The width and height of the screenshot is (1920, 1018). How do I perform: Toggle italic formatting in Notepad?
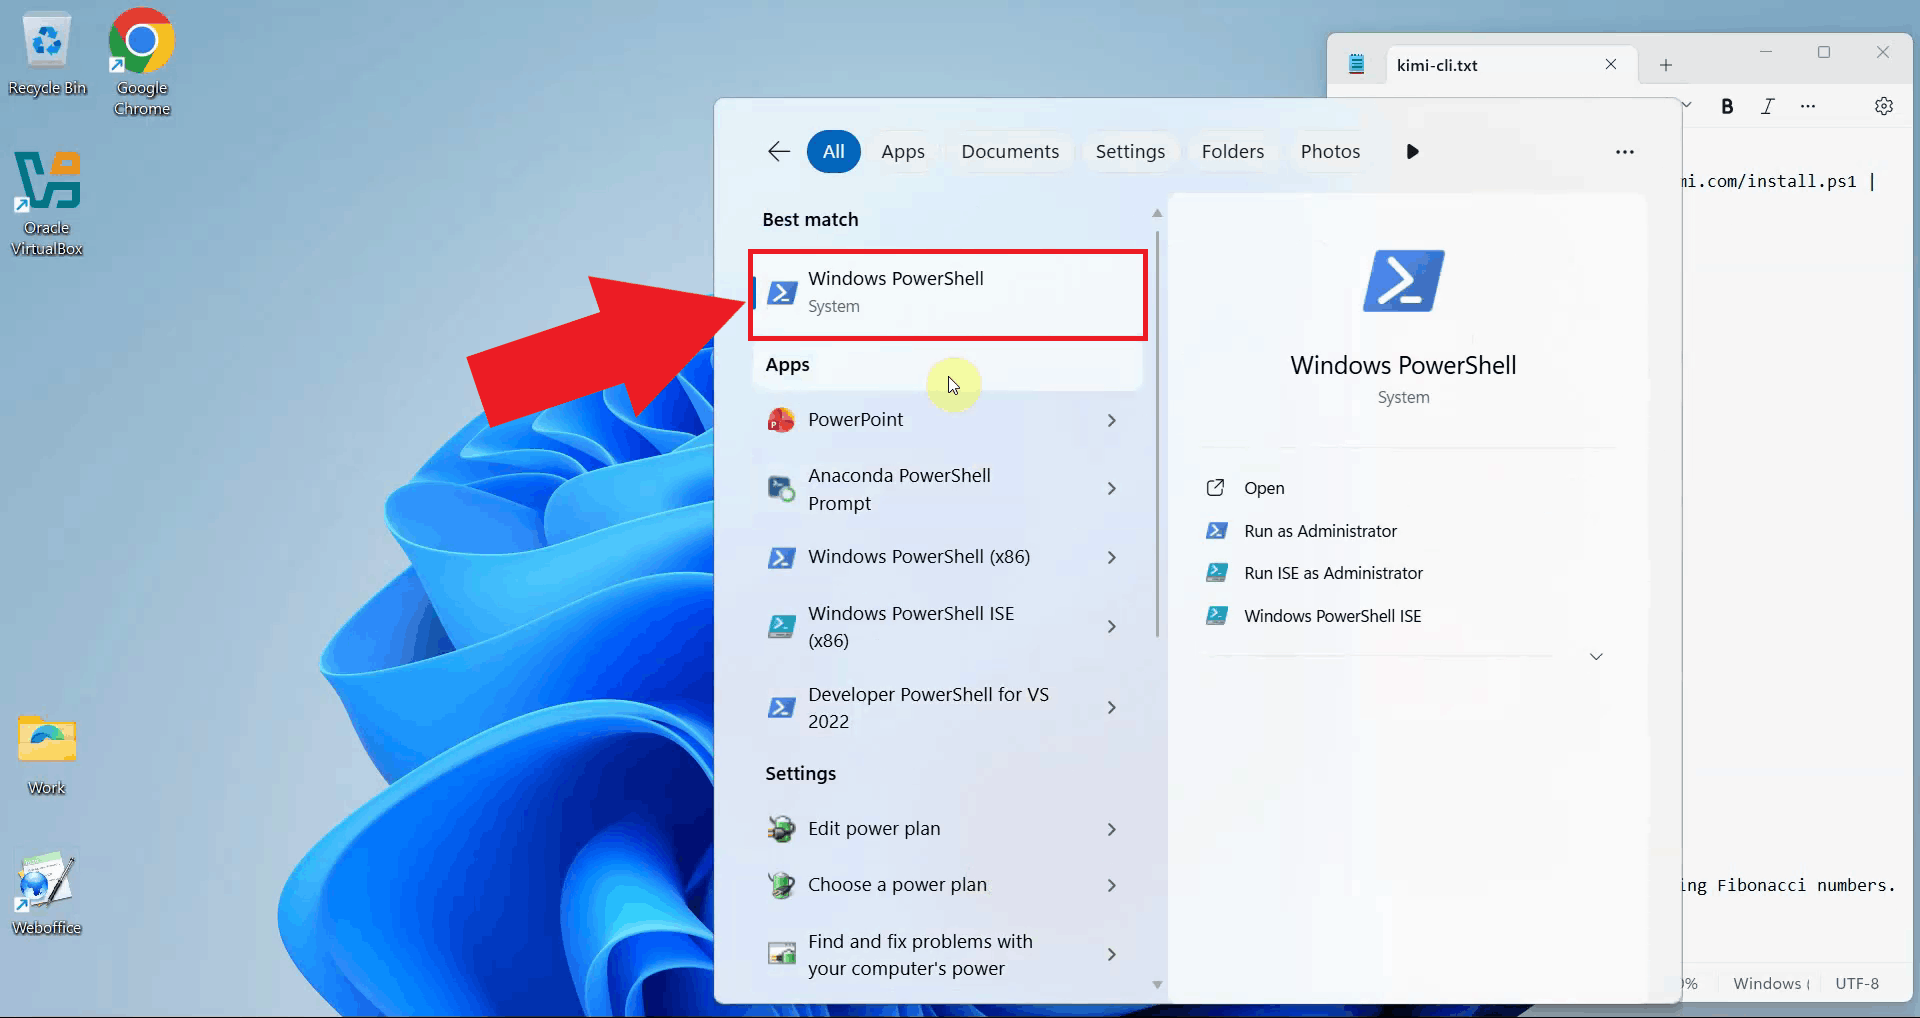point(1767,106)
